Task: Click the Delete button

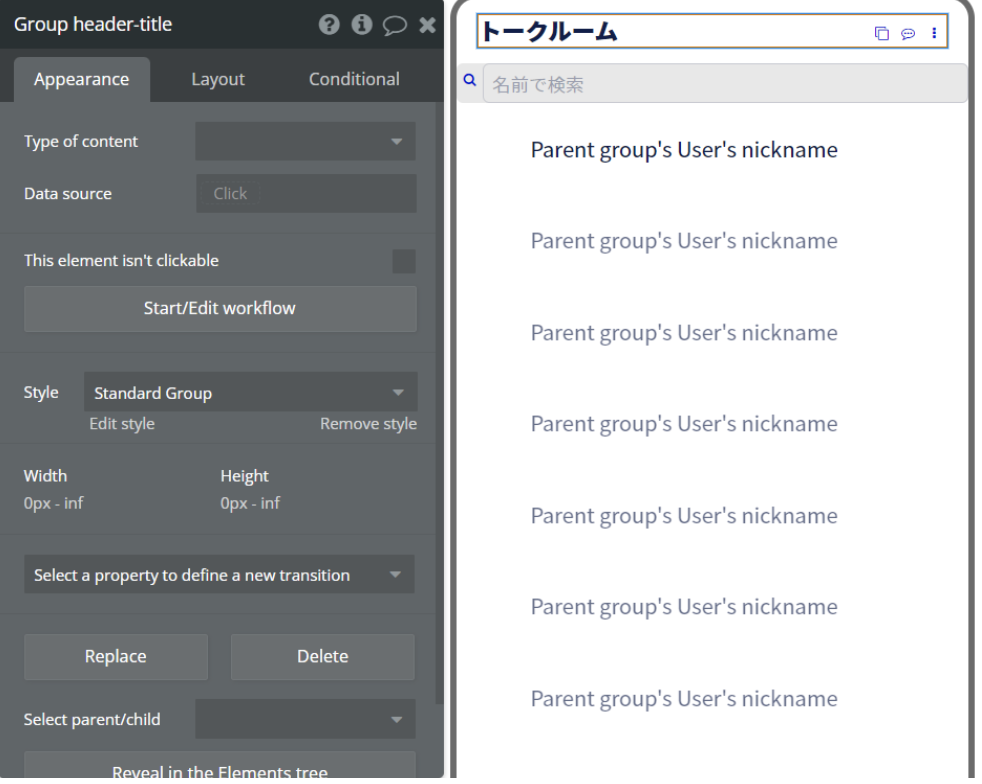Action: pyautogui.click(x=322, y=657)
